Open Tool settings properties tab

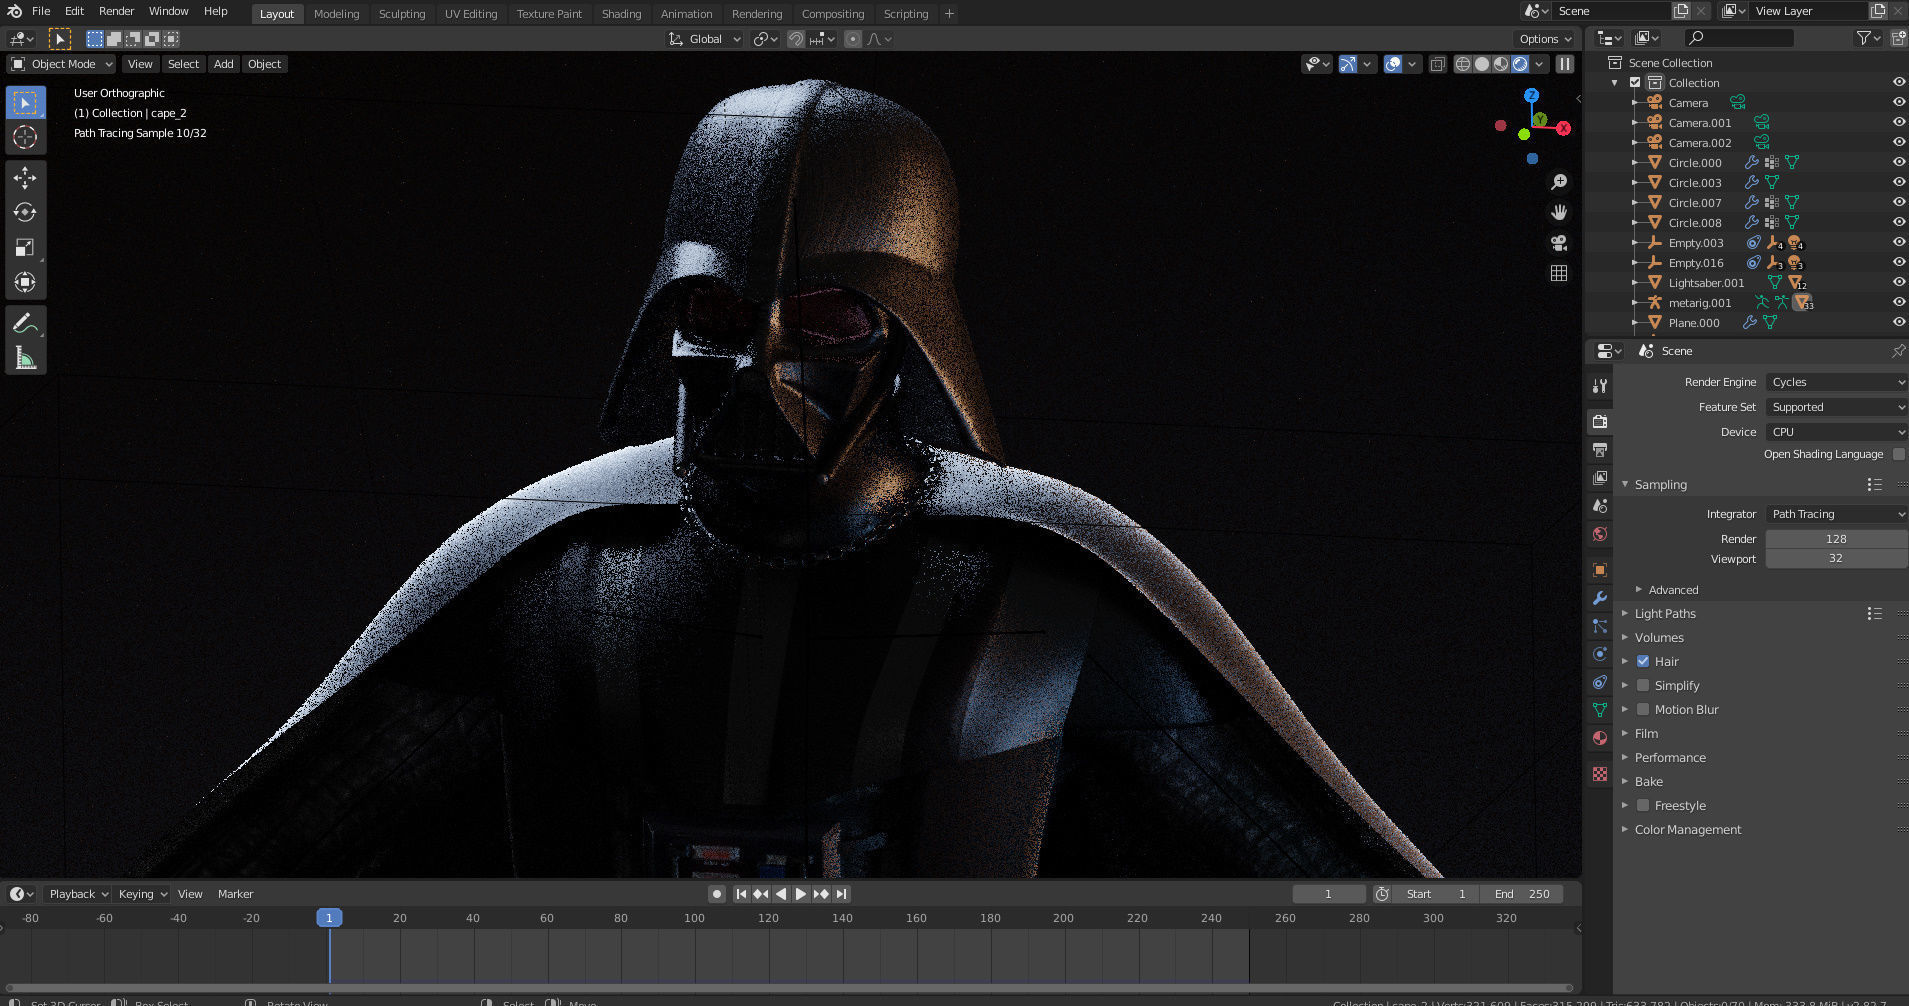[x=1600, y=386]
